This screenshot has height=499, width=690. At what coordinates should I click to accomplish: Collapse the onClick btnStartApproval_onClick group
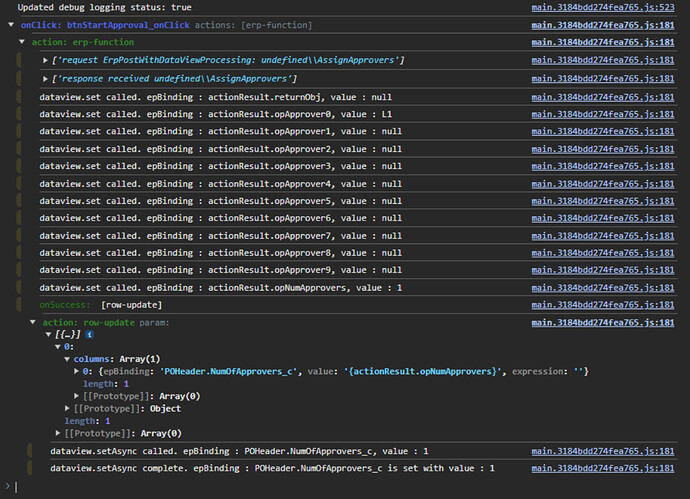11,25
